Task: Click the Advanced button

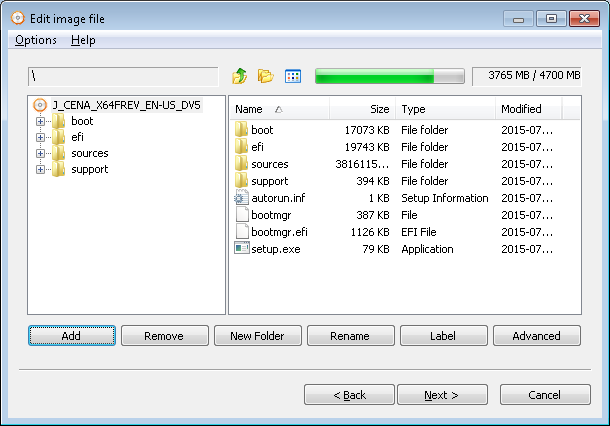Action: point(536,335)
